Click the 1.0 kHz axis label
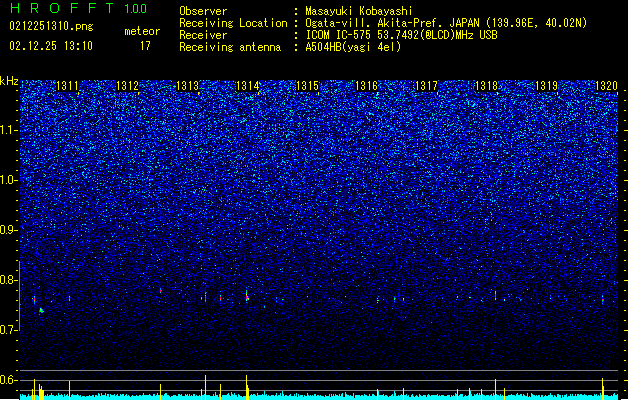Screen dimensions: 629x400 tap(9, 181)
